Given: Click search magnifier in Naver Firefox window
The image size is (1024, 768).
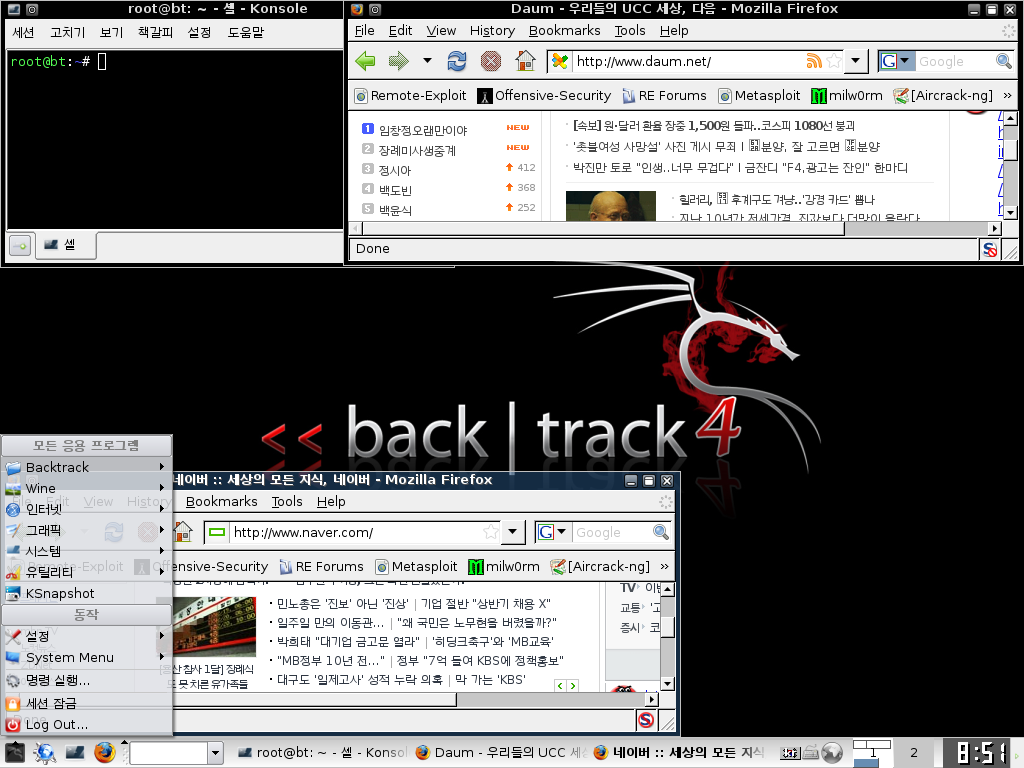Looking at the screenshot, I should 661,532.
